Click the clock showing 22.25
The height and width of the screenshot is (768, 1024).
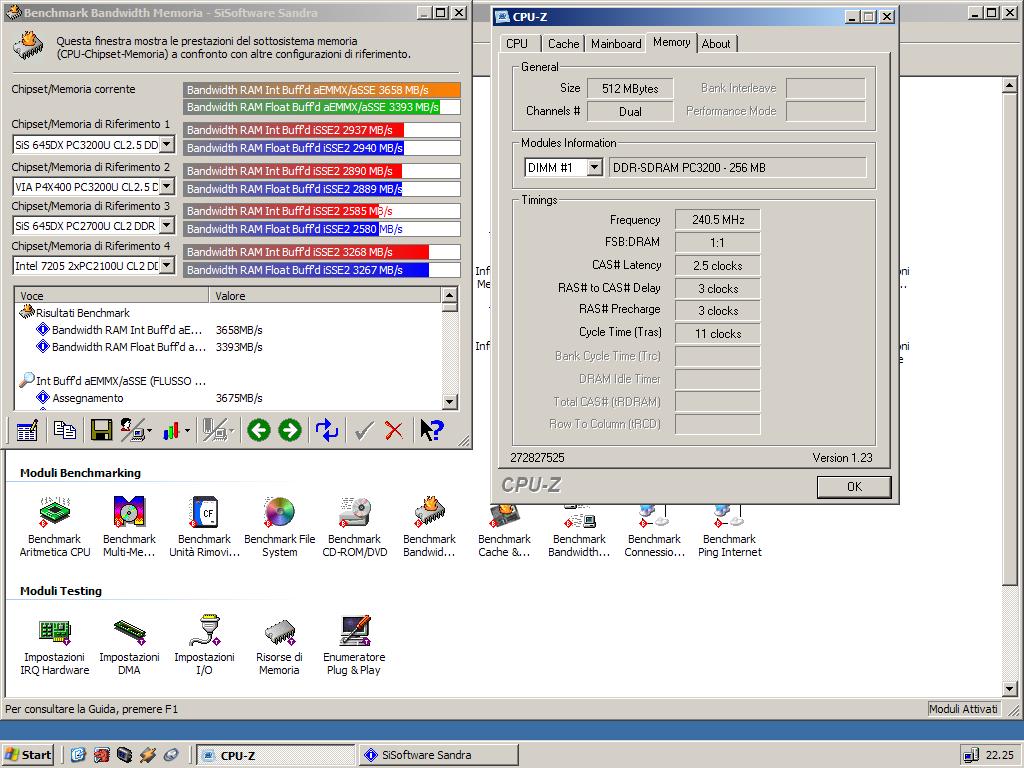click(1000, 755)
